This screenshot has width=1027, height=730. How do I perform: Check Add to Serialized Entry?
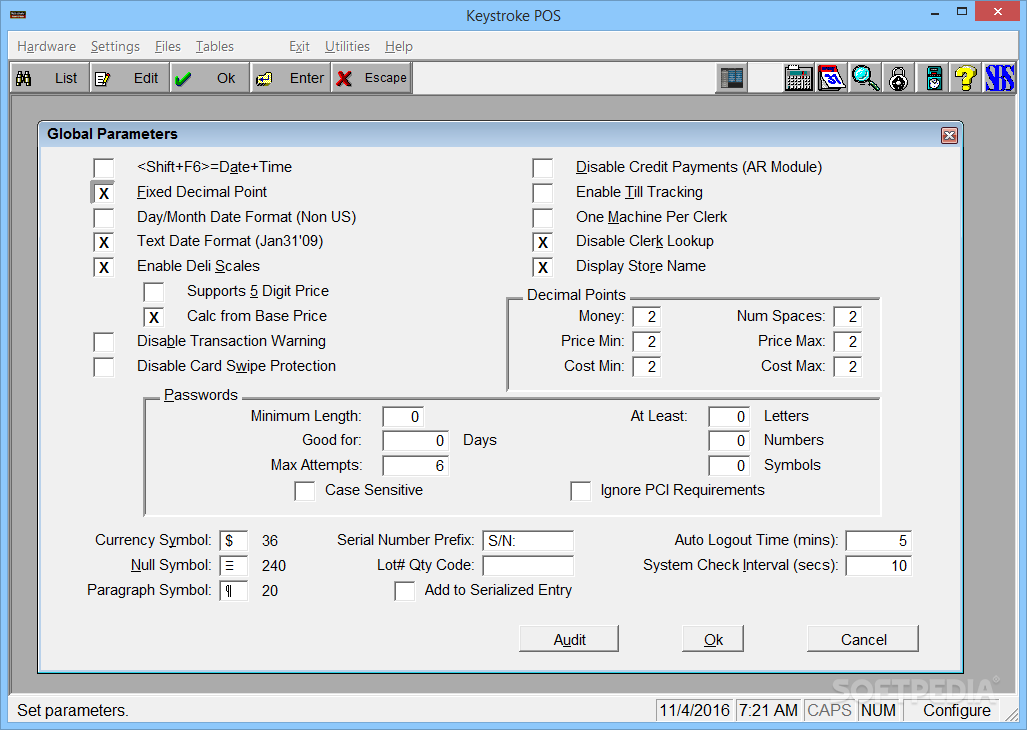(x=404, y=591)
